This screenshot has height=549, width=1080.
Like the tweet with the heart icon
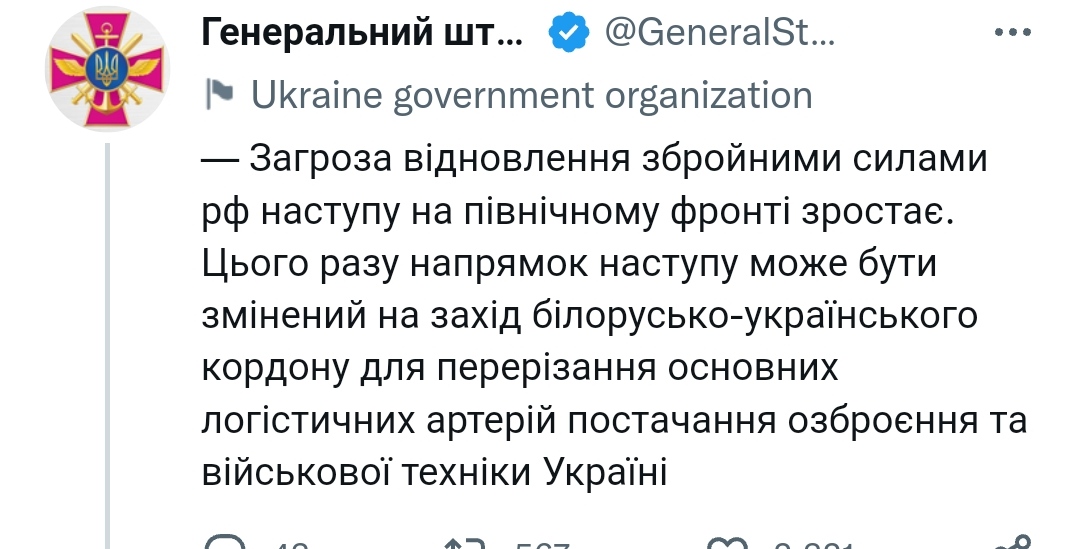point(726,543)
